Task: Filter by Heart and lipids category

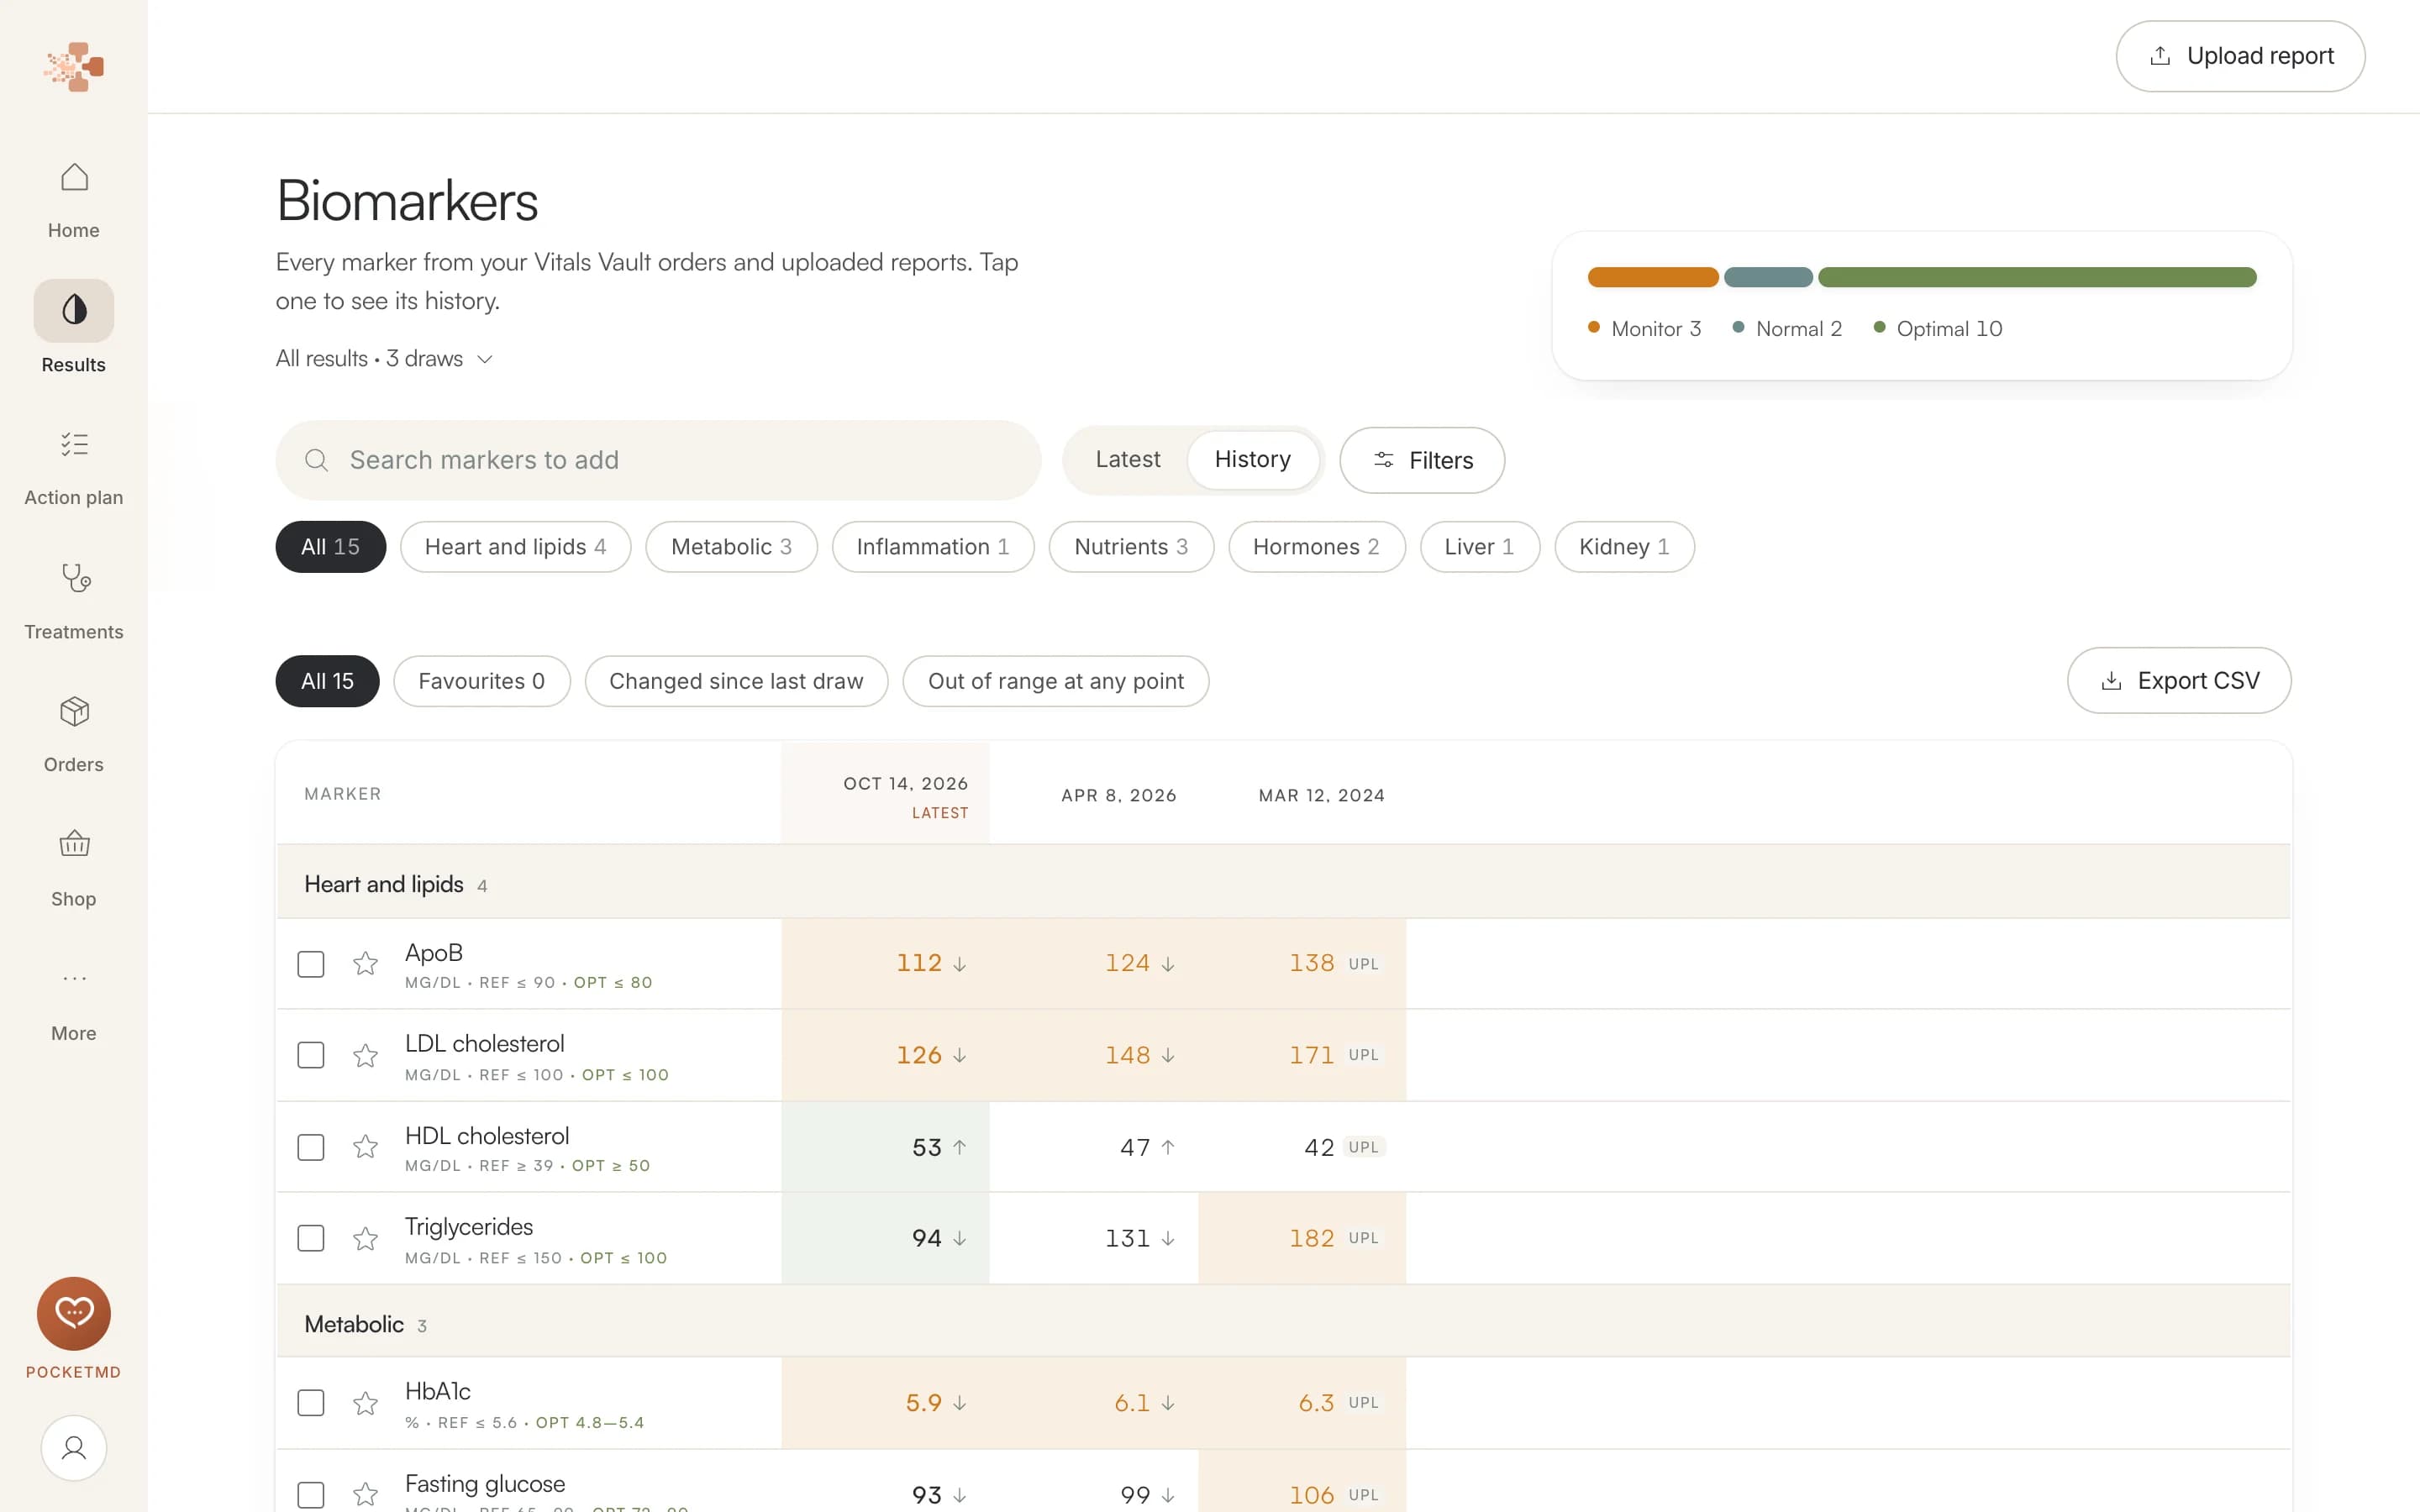Action: [516, 547]
